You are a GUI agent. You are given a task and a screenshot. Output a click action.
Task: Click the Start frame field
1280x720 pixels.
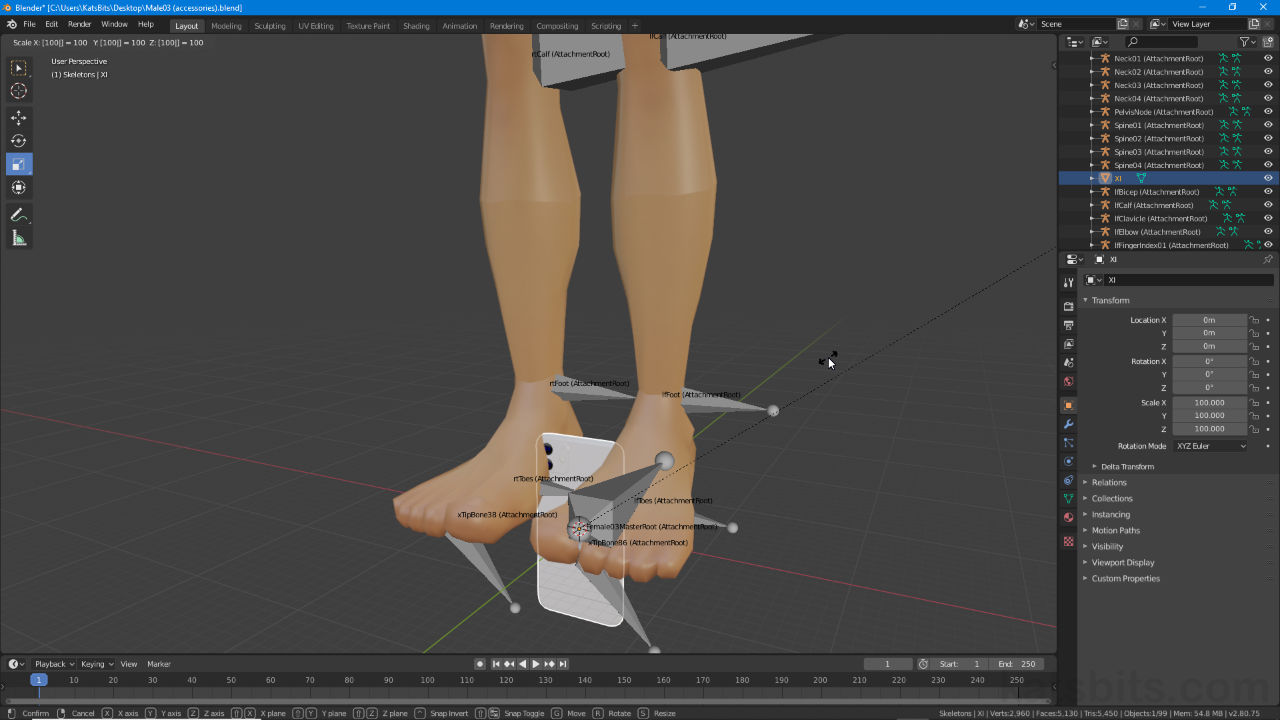coord(961,664)
